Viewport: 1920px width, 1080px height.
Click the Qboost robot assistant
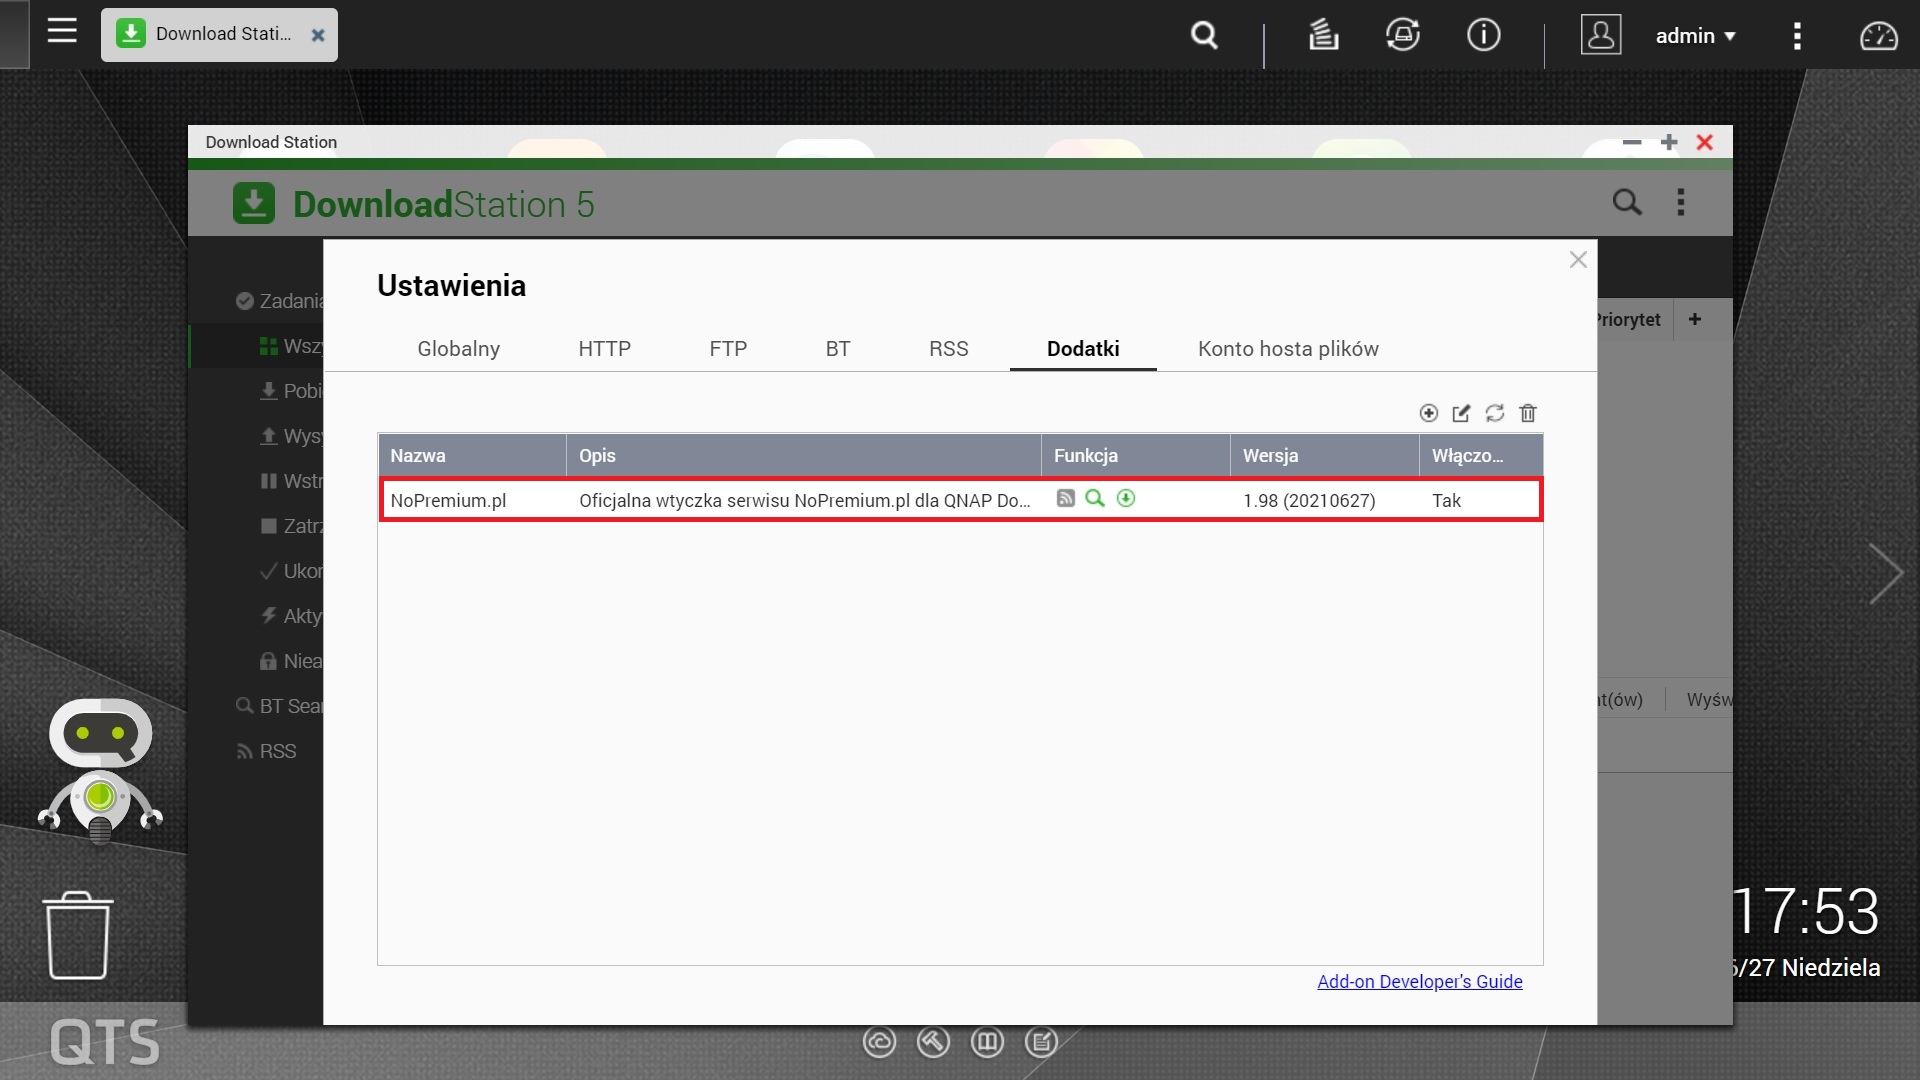(100, 772)
